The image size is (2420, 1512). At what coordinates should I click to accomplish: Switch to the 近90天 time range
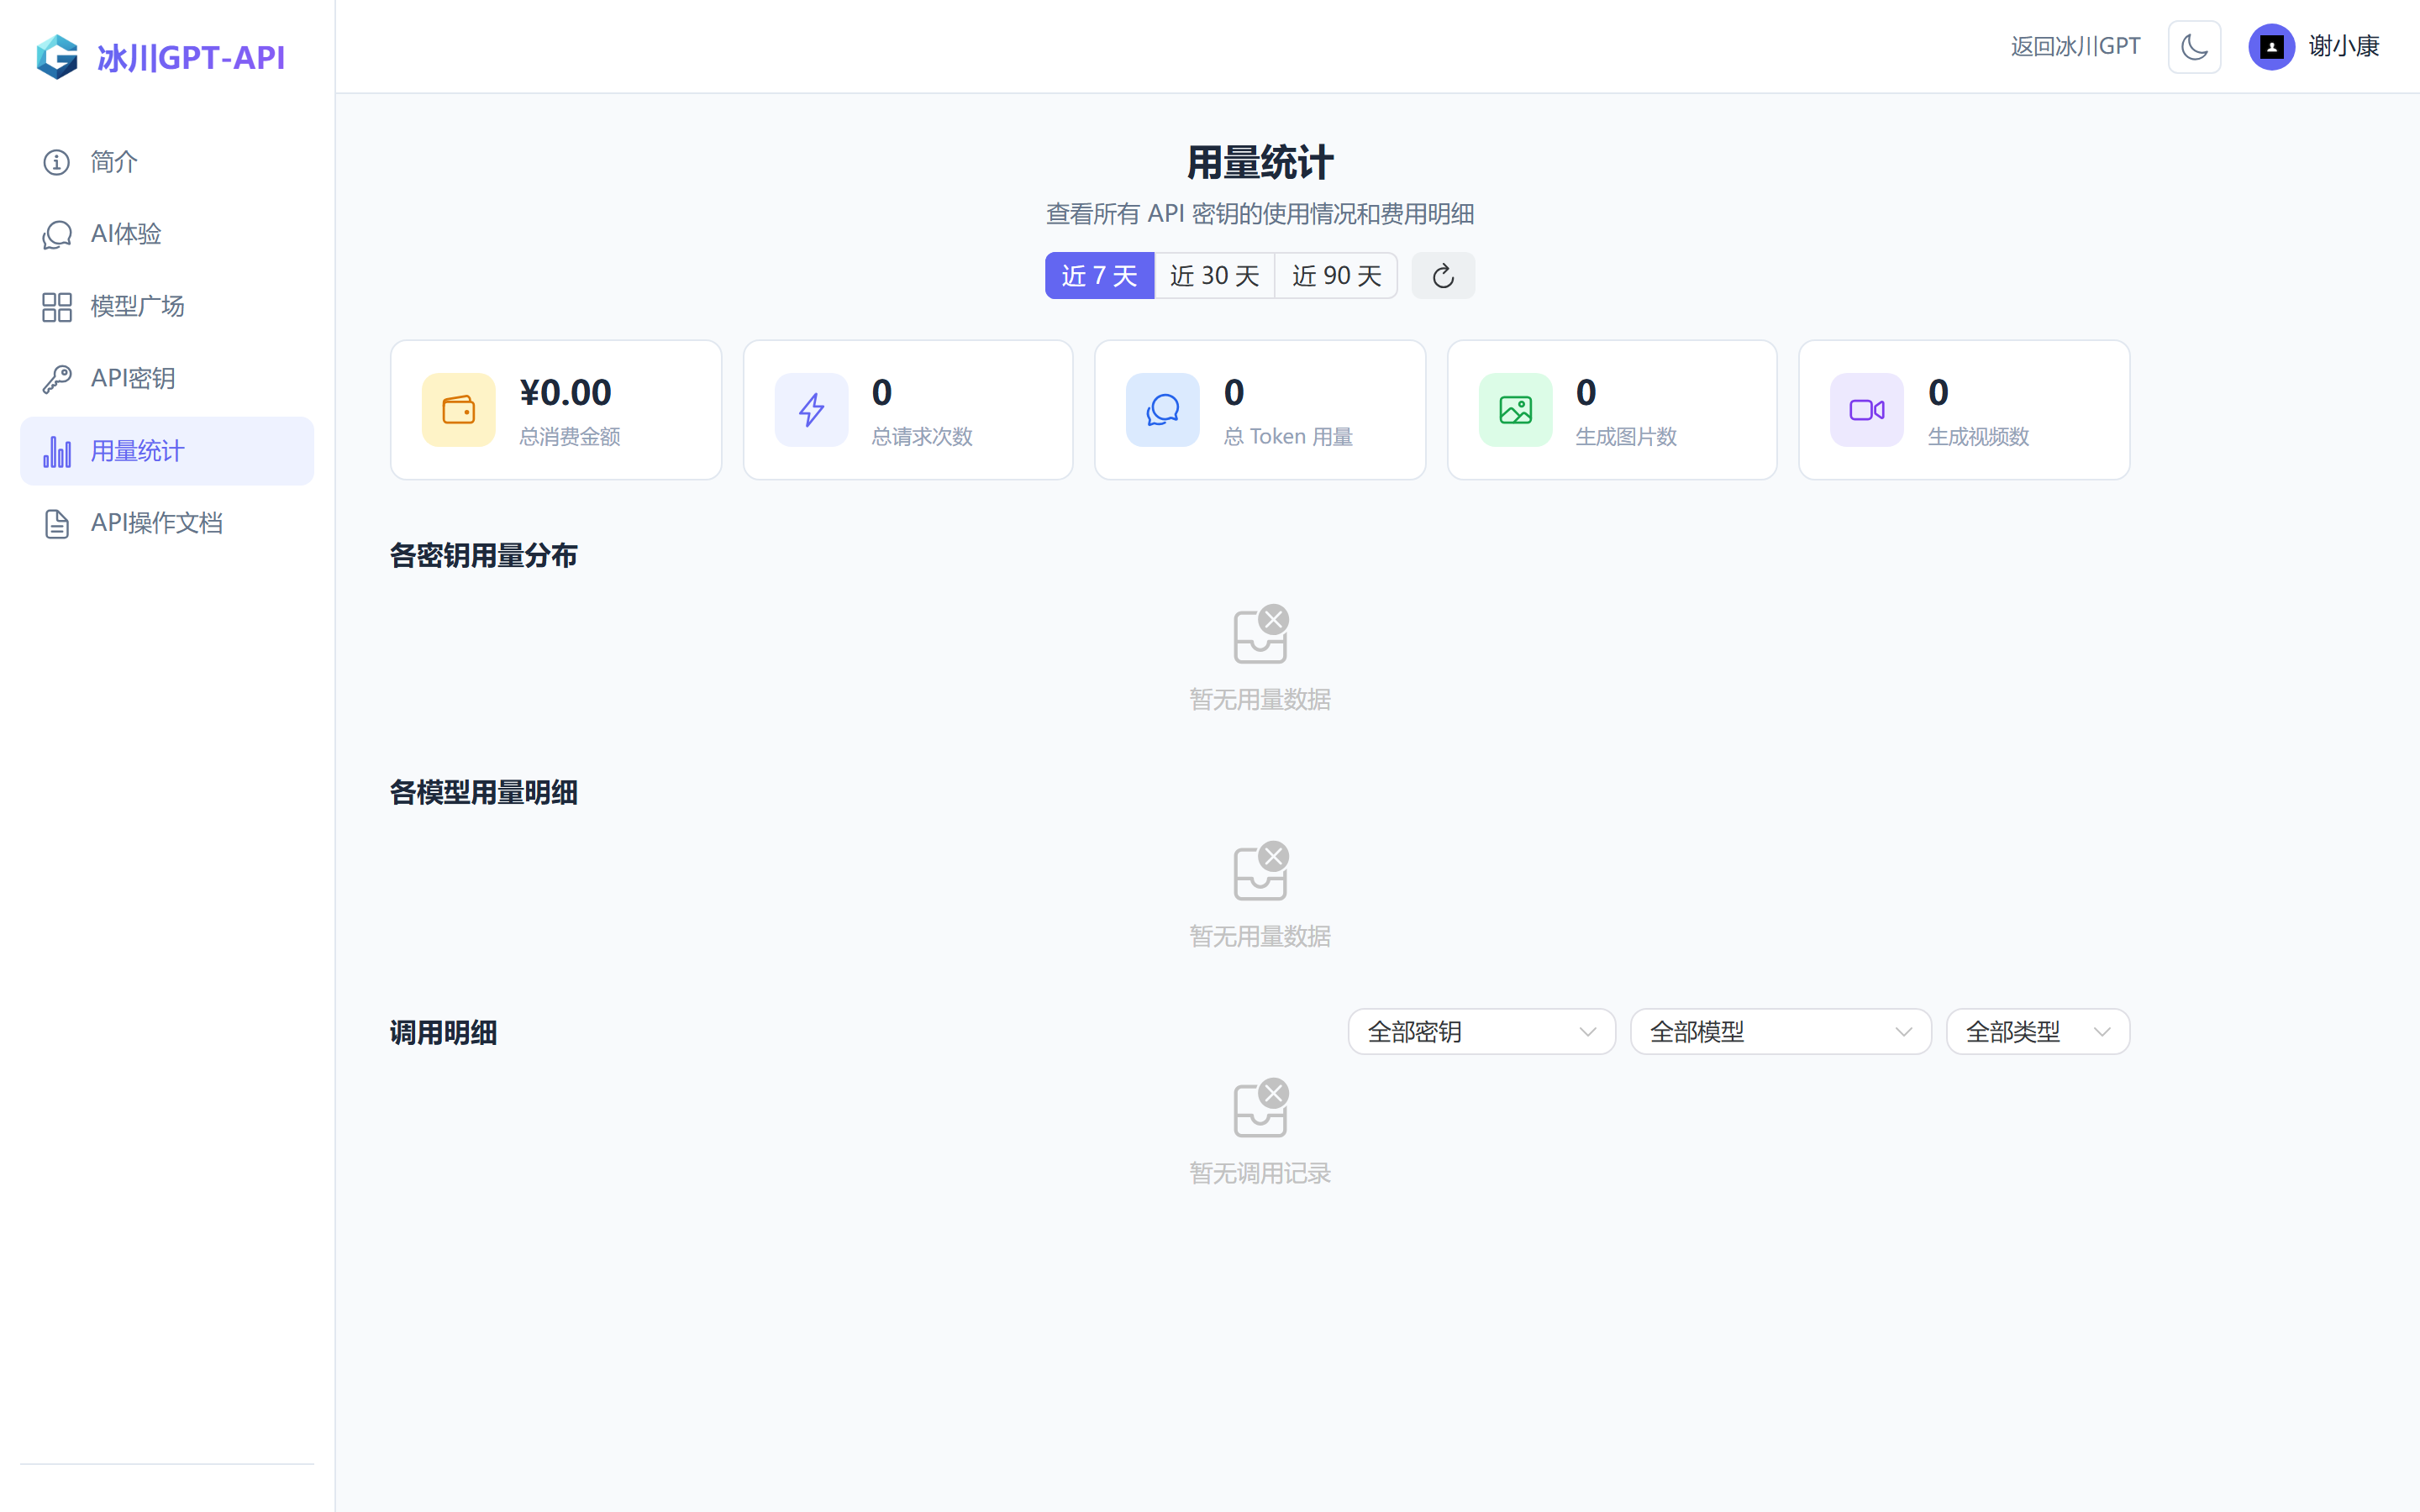(1336, 275)
